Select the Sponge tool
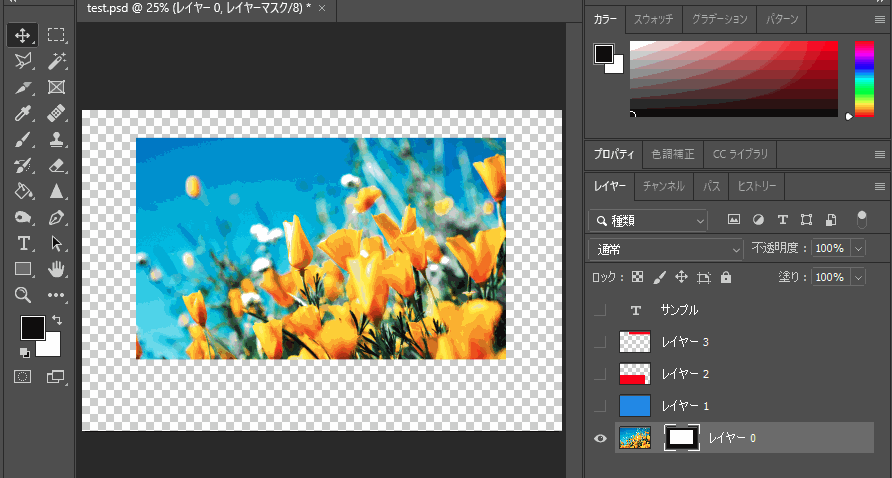Viewport: 892px width, 478px height. click(22, 217)
